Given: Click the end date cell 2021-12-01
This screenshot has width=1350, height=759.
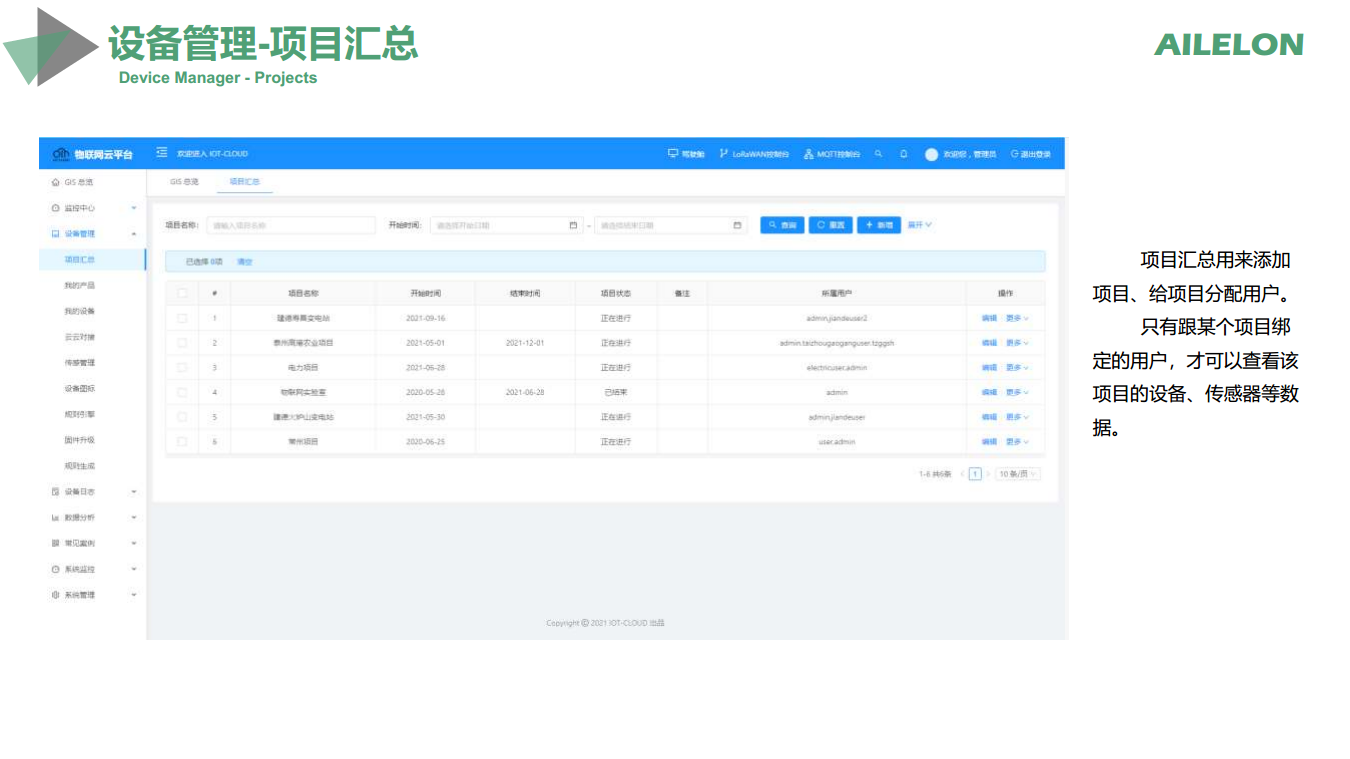Looking at the screenshot, I should coord(525,343).
